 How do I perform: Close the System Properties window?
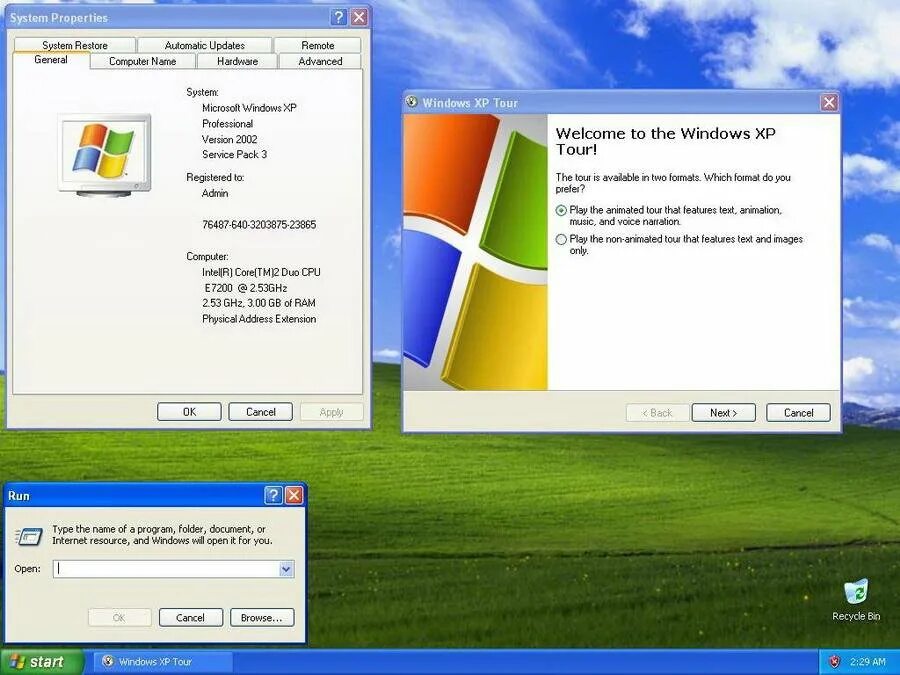tap(359, 17)
